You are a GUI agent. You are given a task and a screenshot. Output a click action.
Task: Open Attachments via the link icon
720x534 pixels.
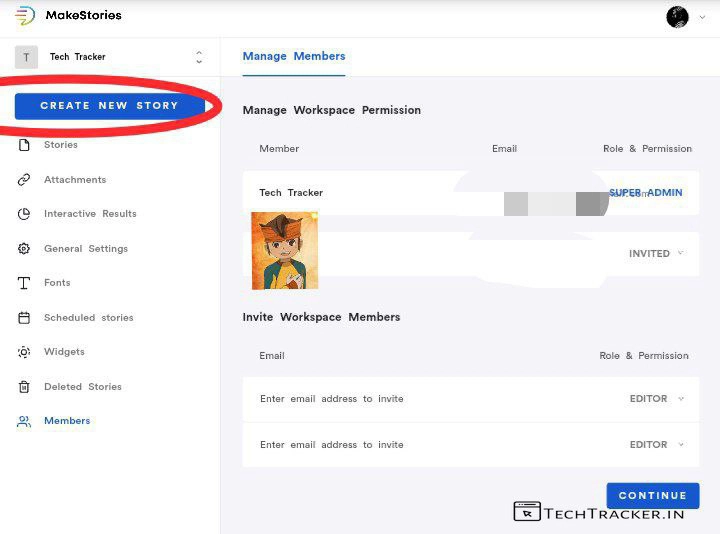24,180
